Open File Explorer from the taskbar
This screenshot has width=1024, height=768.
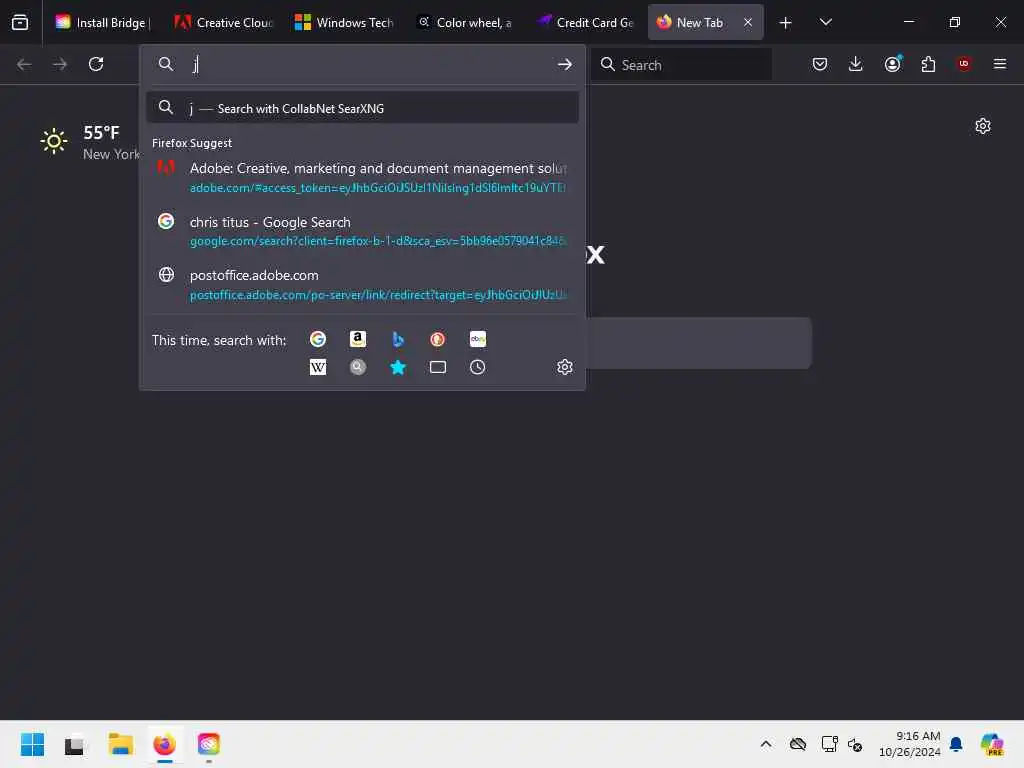point(121,744)
